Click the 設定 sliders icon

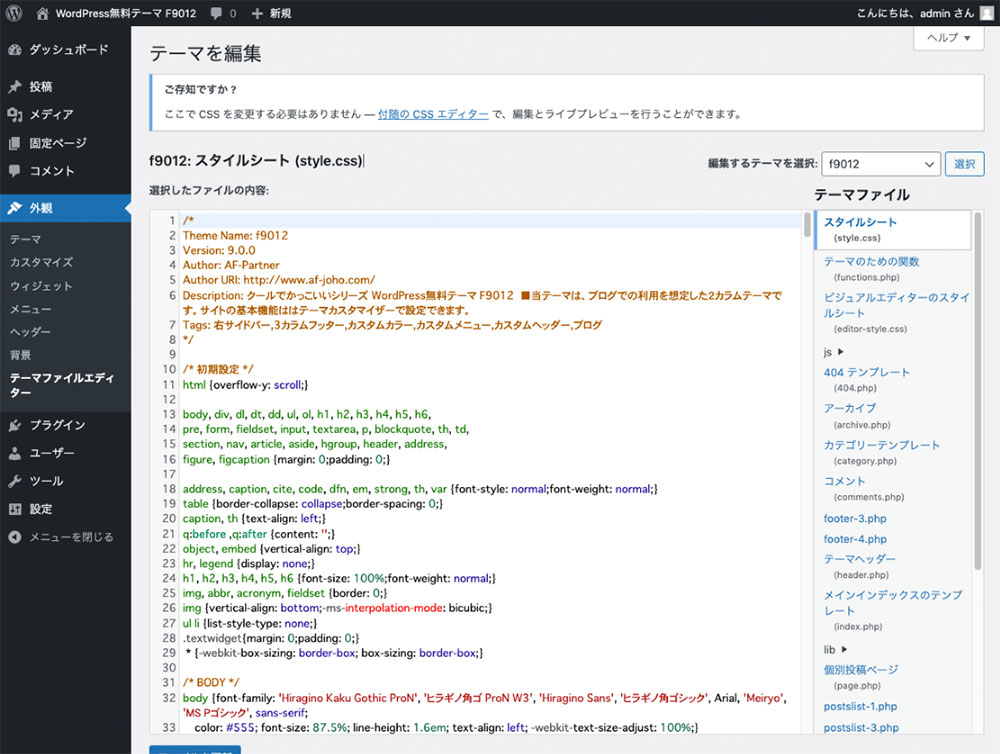click(x=15, y=509)
